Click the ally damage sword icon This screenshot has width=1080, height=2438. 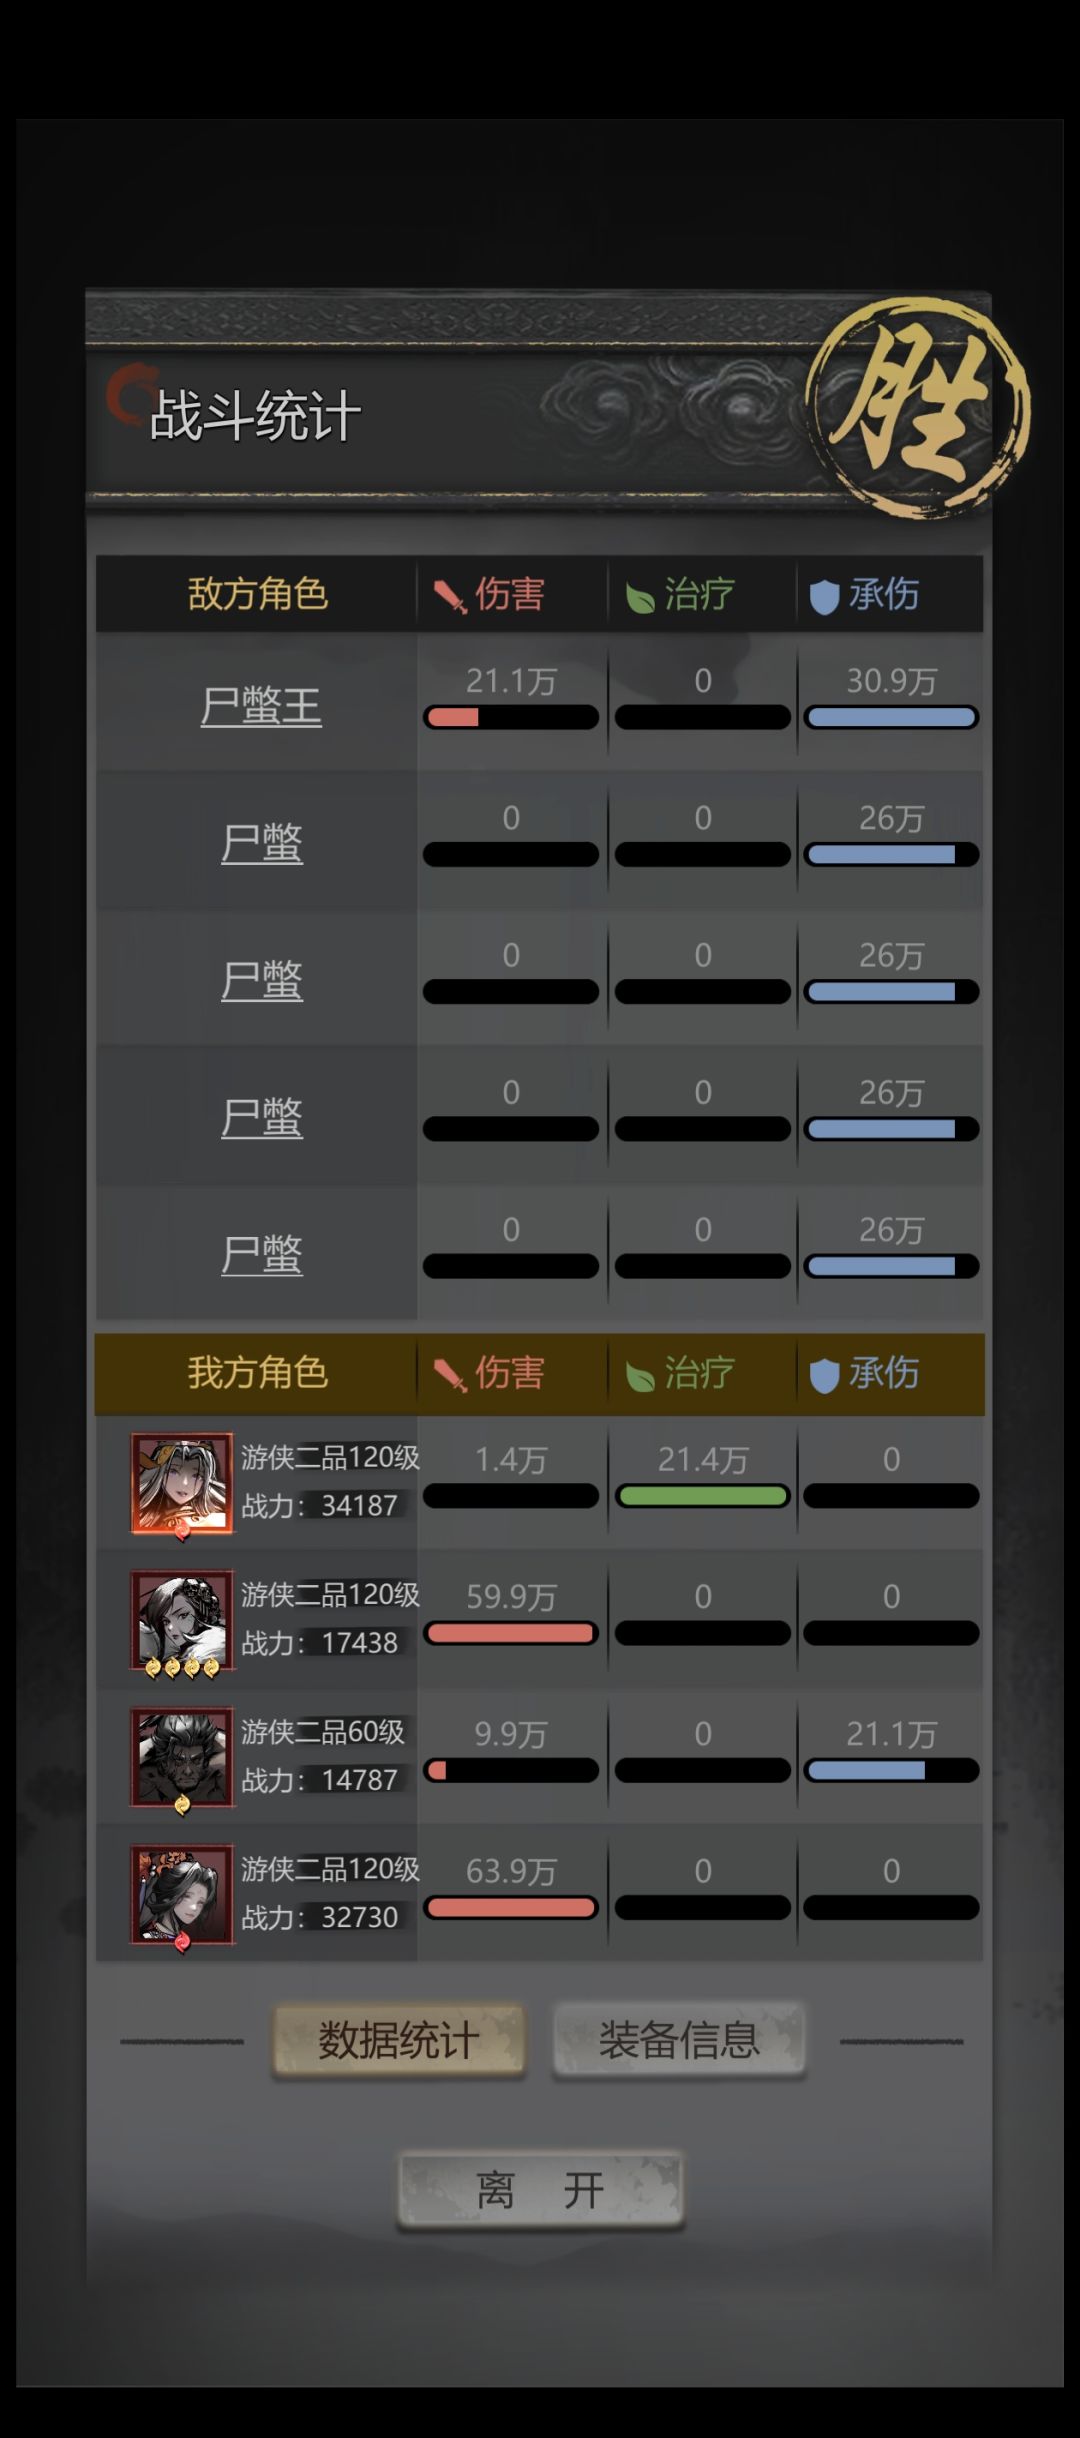point(449,1375)
